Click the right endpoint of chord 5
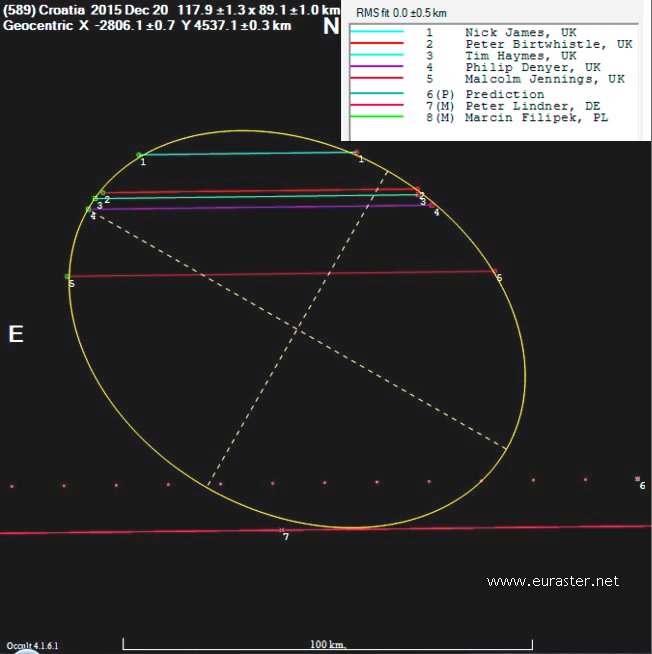The image size is (652, 654). pos(493,271)
